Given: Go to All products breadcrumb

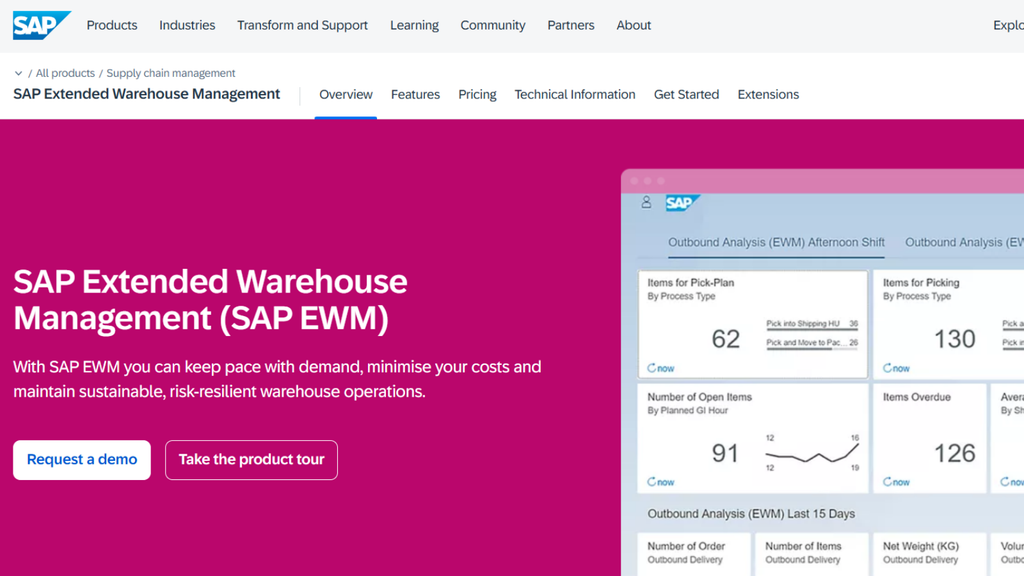Looking at the screenshot, I should pyautogui.click(x=65, y=73).
